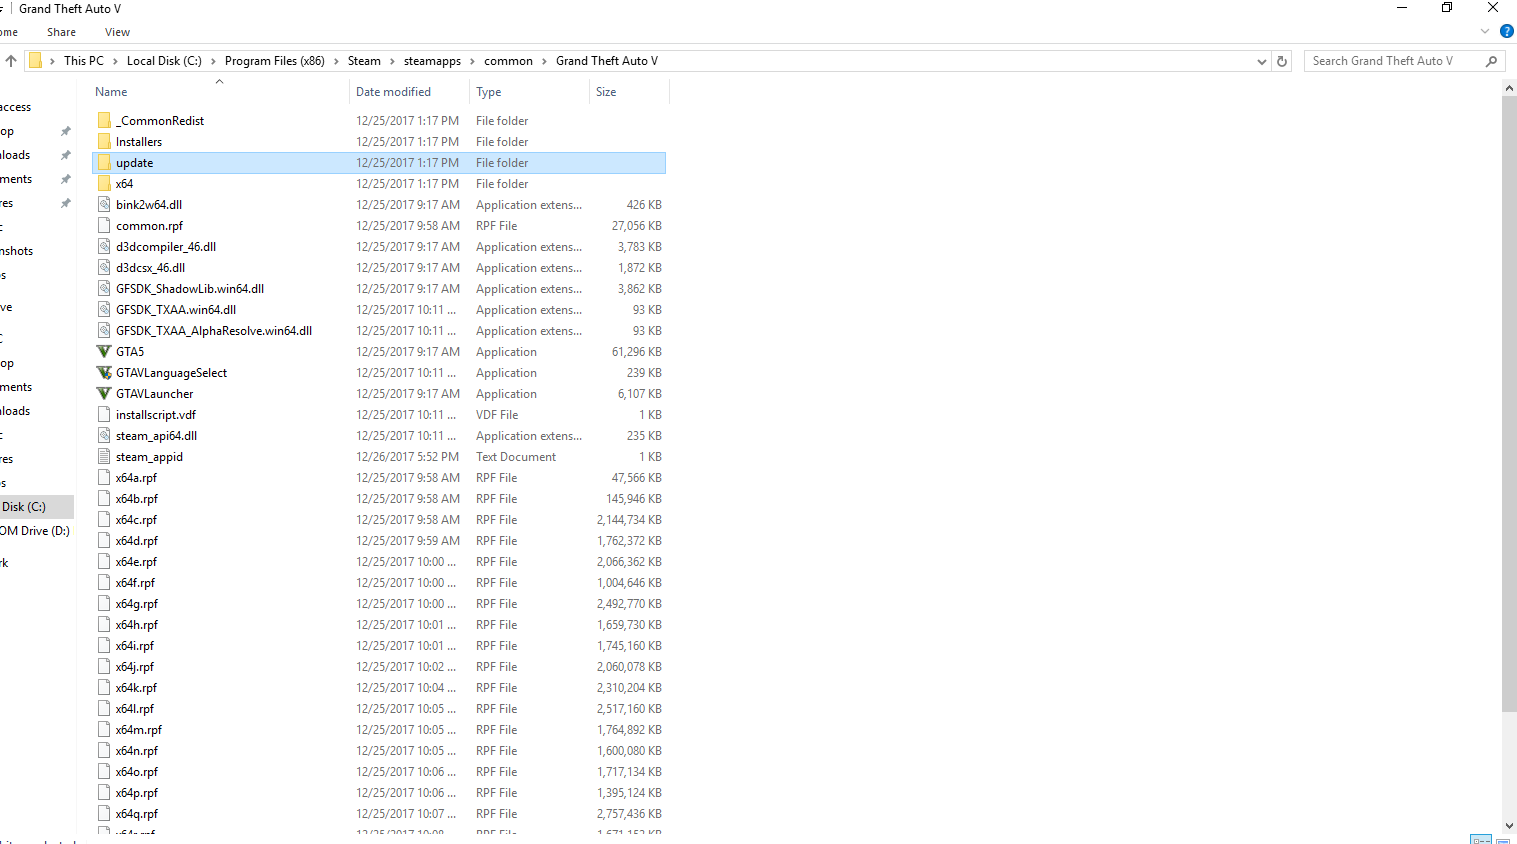Go up one folder level with the arrow

point(11,61)
